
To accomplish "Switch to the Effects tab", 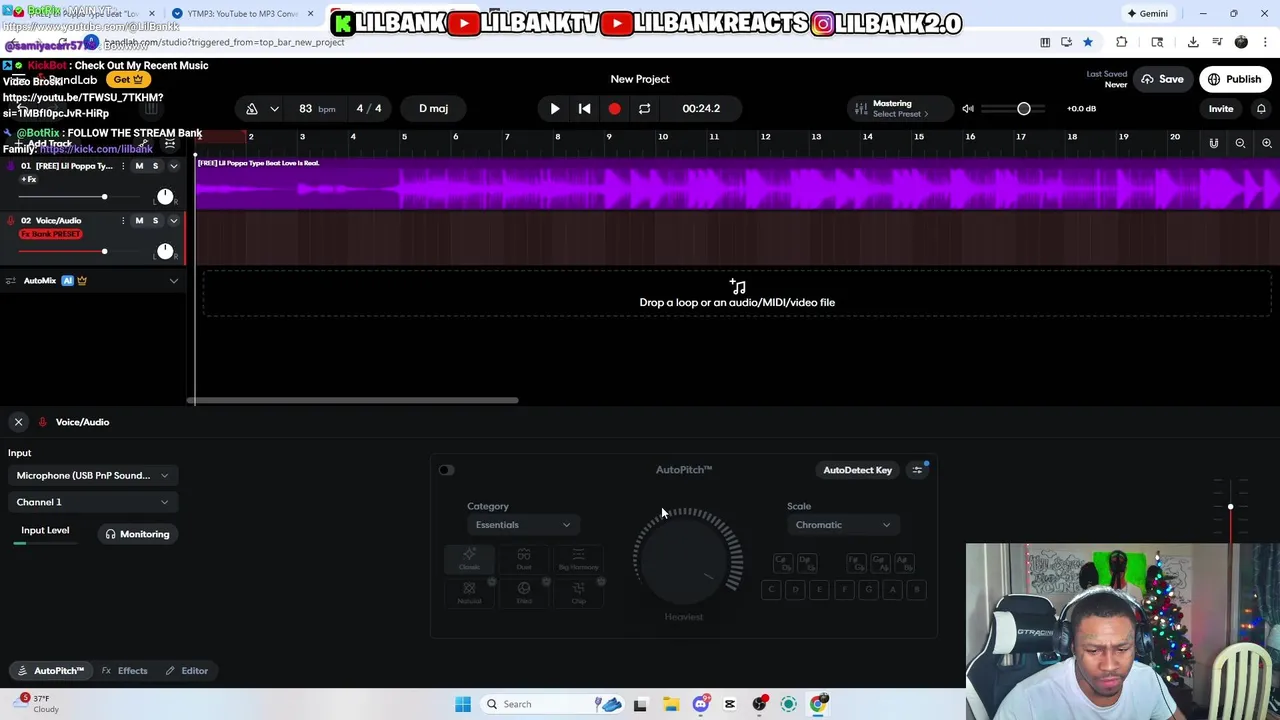I will pos(124,671).
